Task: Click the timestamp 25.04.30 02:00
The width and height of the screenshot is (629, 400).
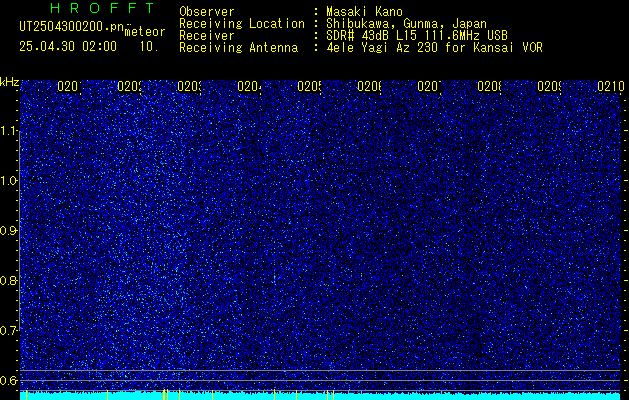Action: pos(68,47)
